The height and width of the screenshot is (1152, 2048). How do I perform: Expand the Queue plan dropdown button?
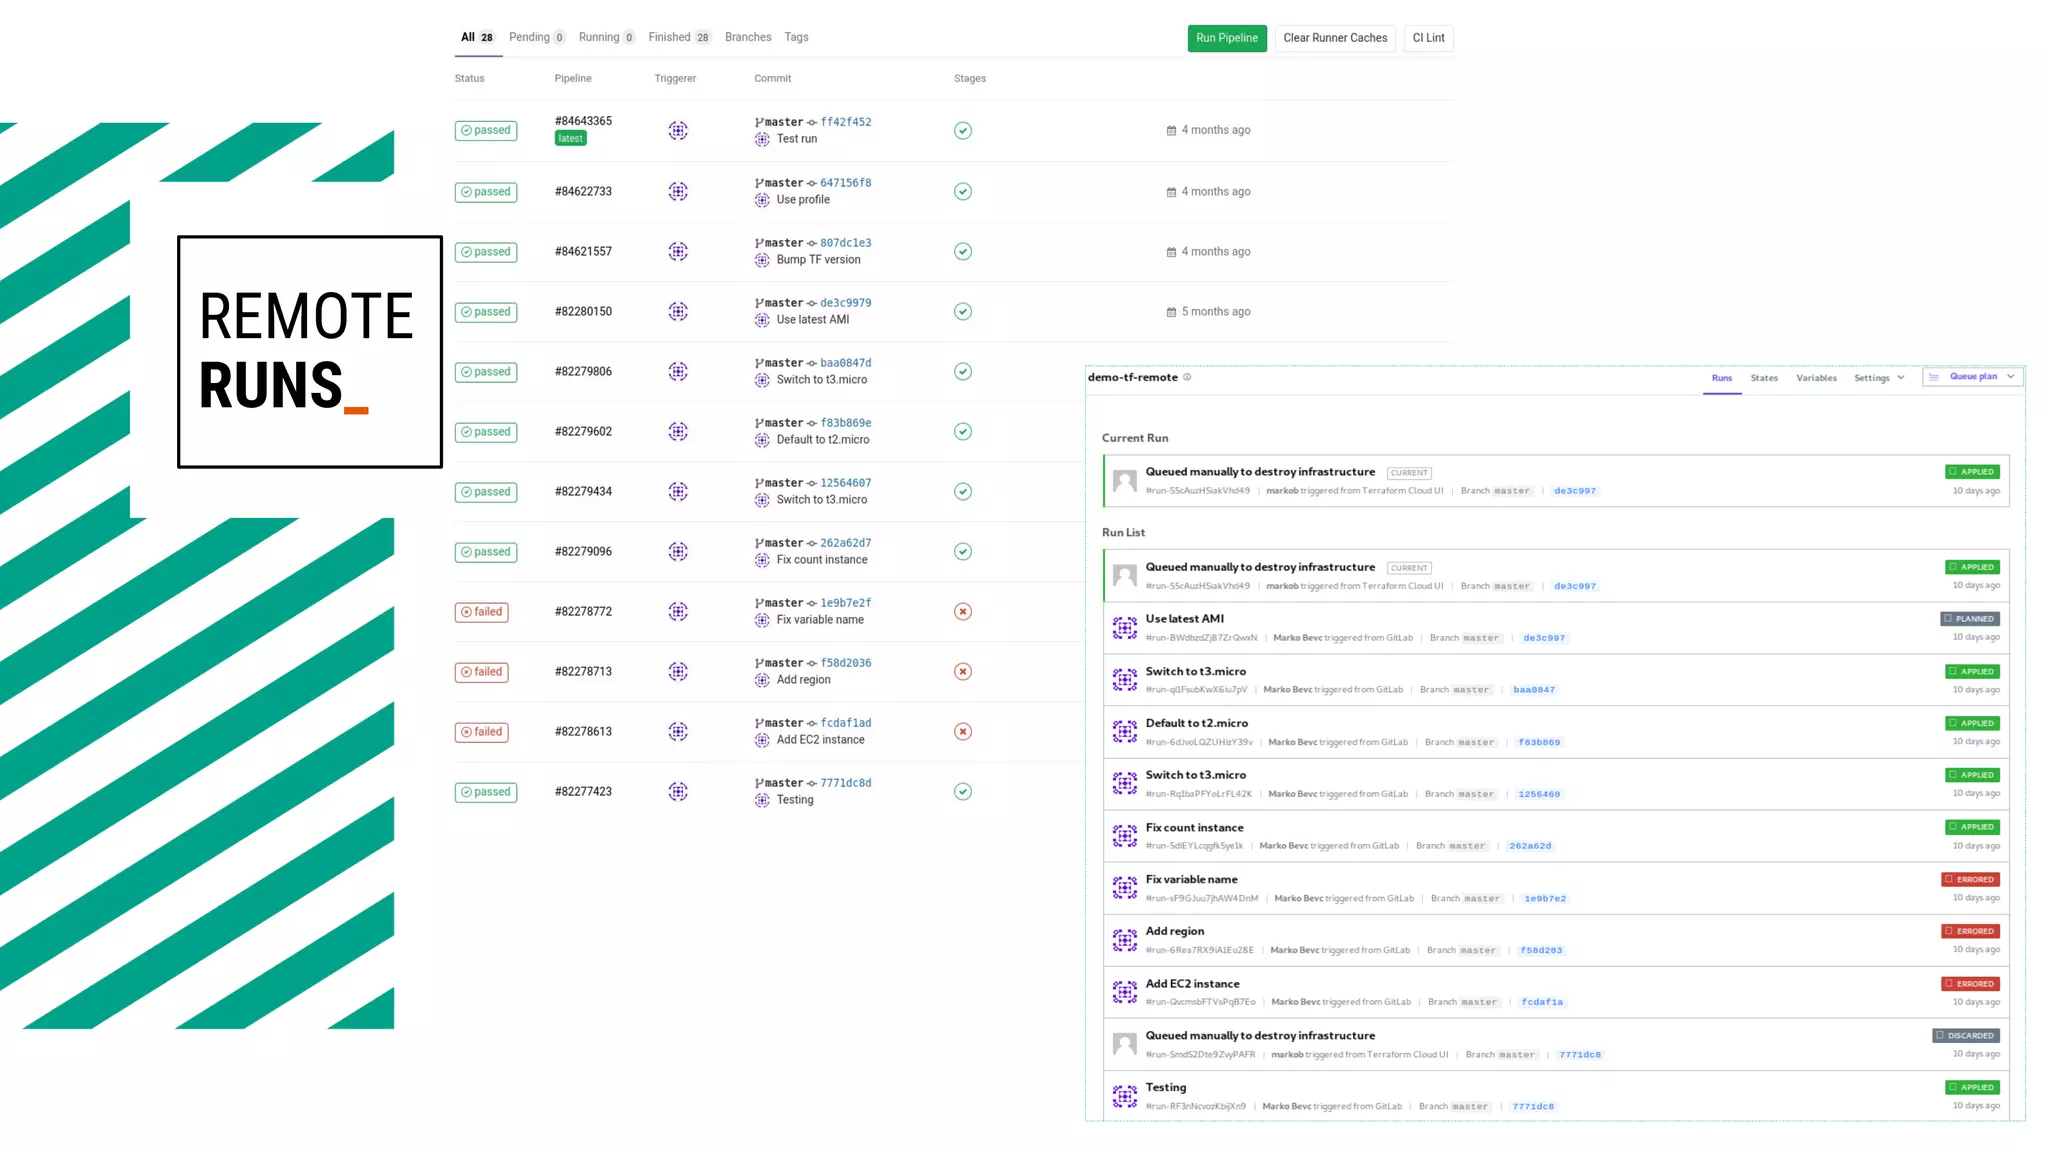tap(2011, 377)
